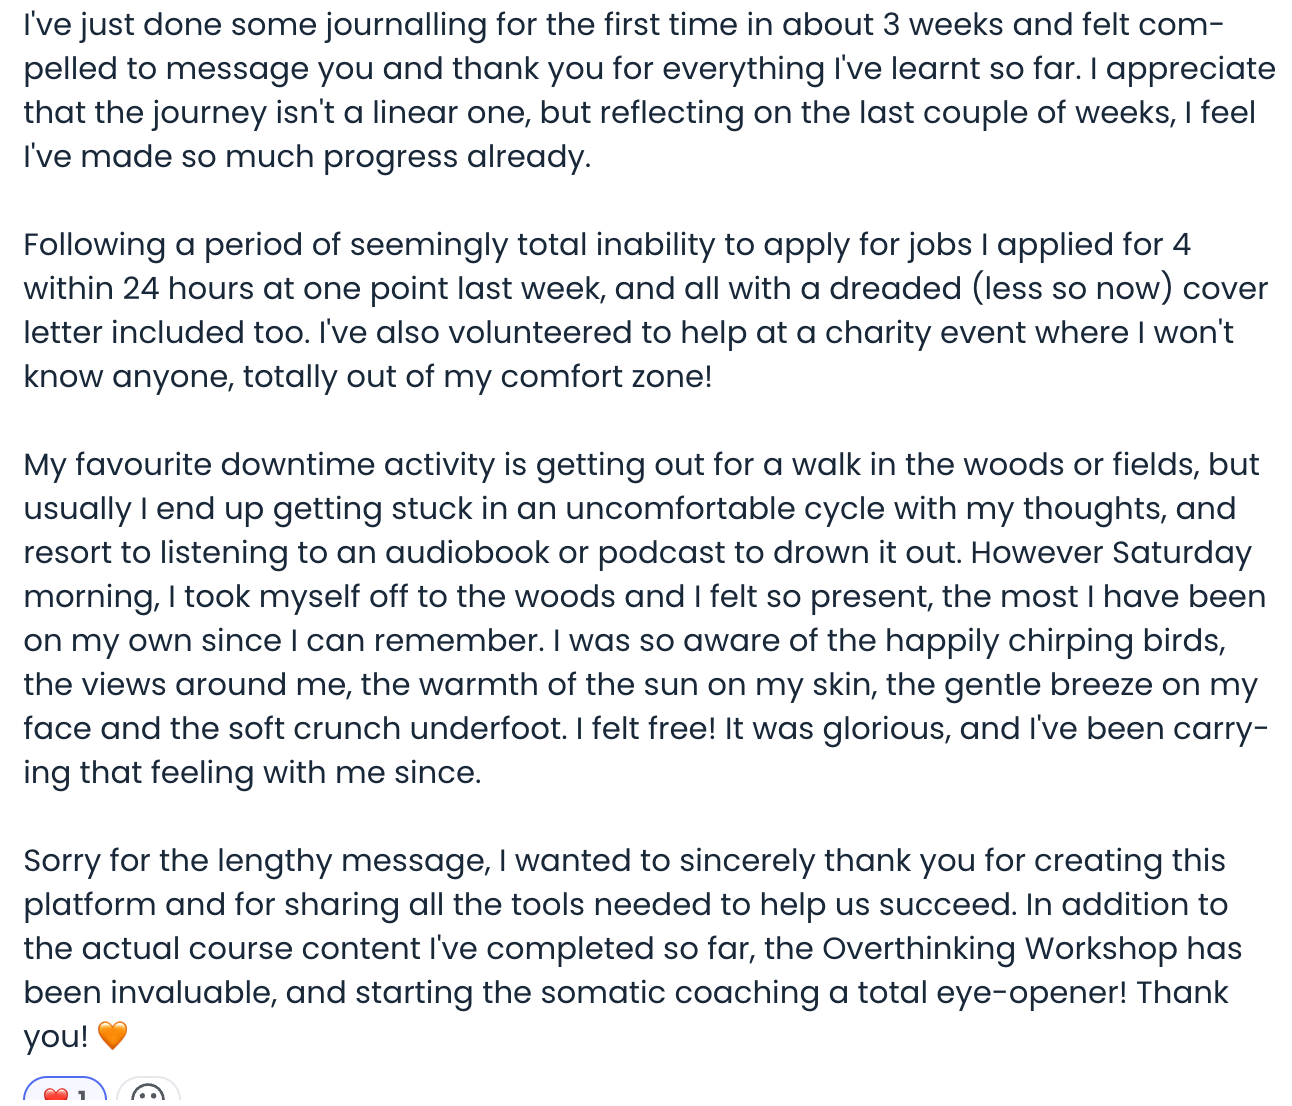Screen dimensions: 1292x1106
Task: Click the phrase 'totally out of my comfort zone!'
Action: pyautogui.click(x=477, y=376)
